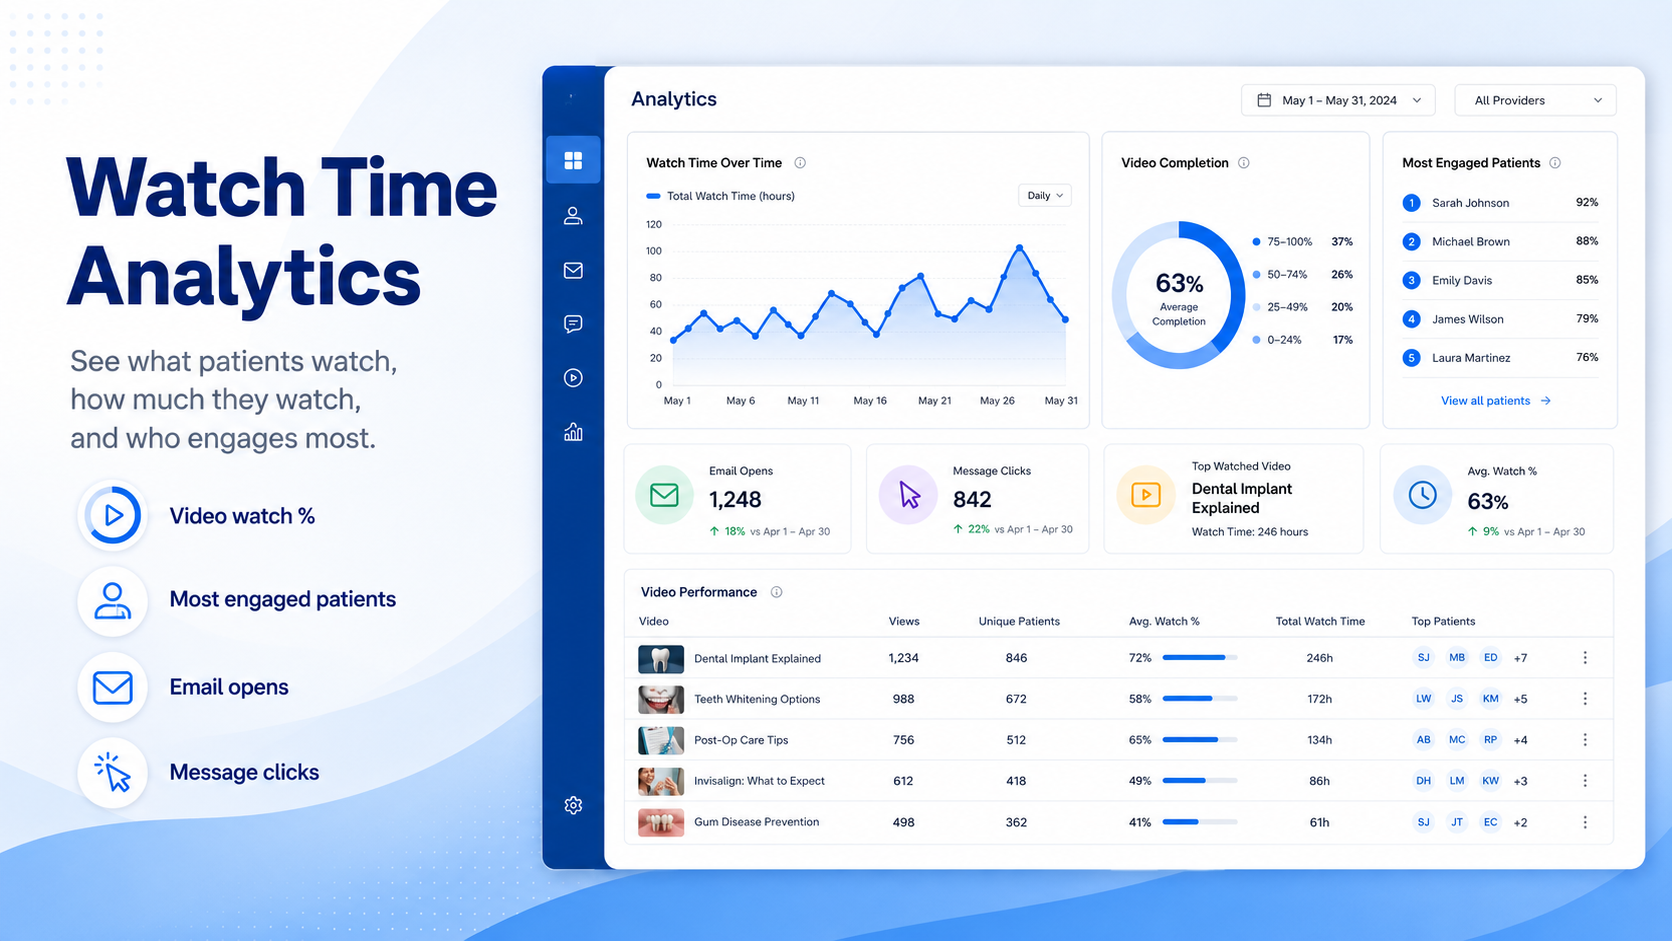Open the videos play icon in sidebar
The height and width of the screenshot is (941, 1672).
coord(573,378)
